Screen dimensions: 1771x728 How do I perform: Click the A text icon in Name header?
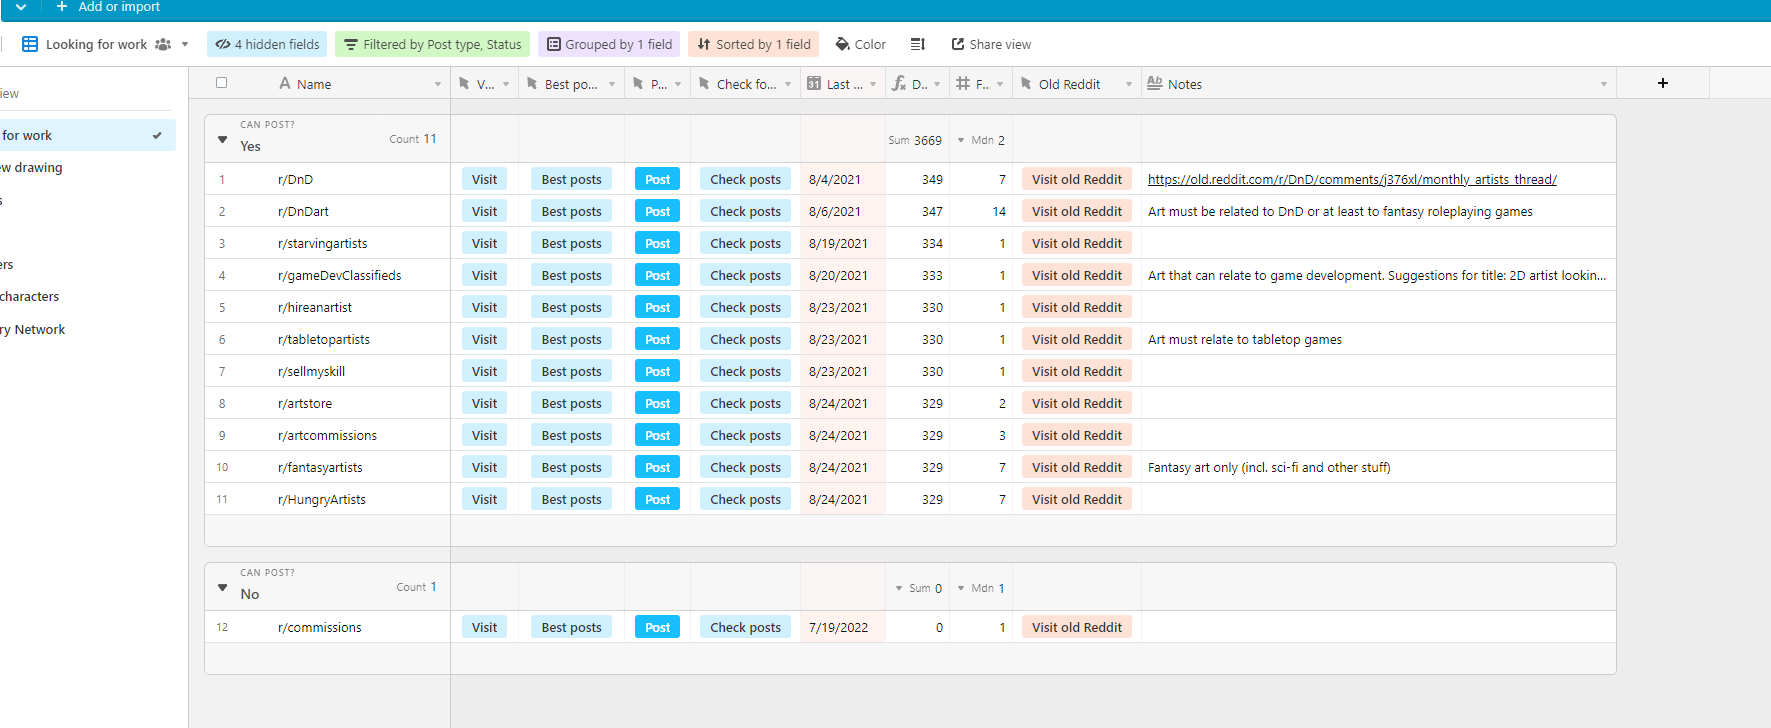285,84
